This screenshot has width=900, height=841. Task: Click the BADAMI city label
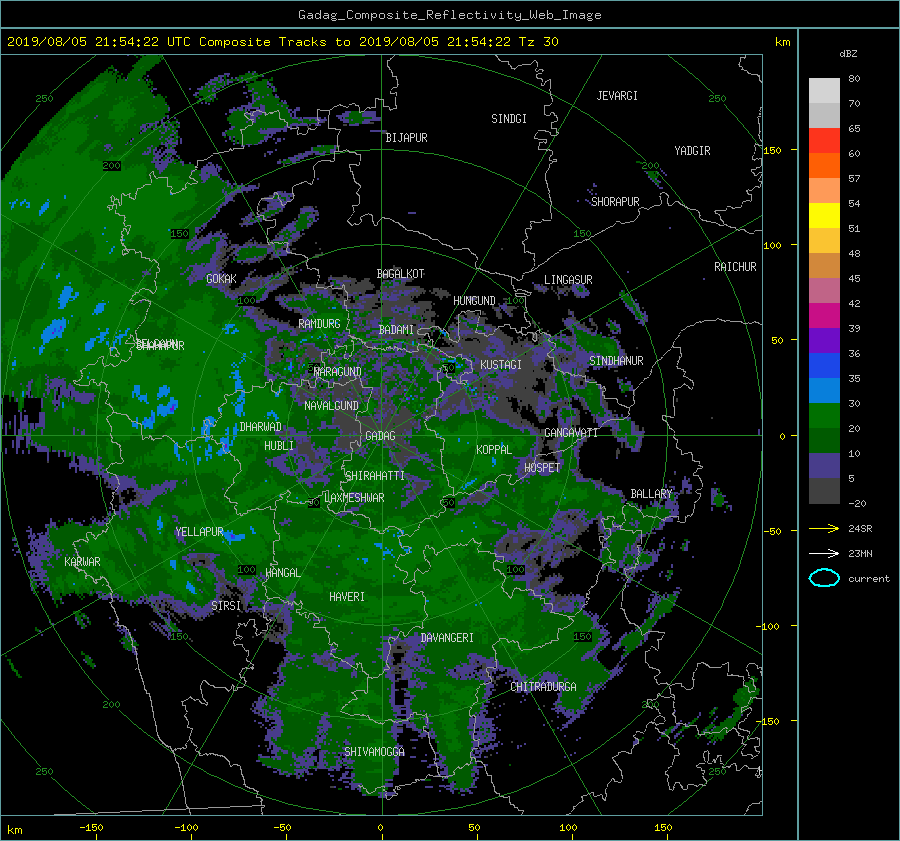[396, 330]
